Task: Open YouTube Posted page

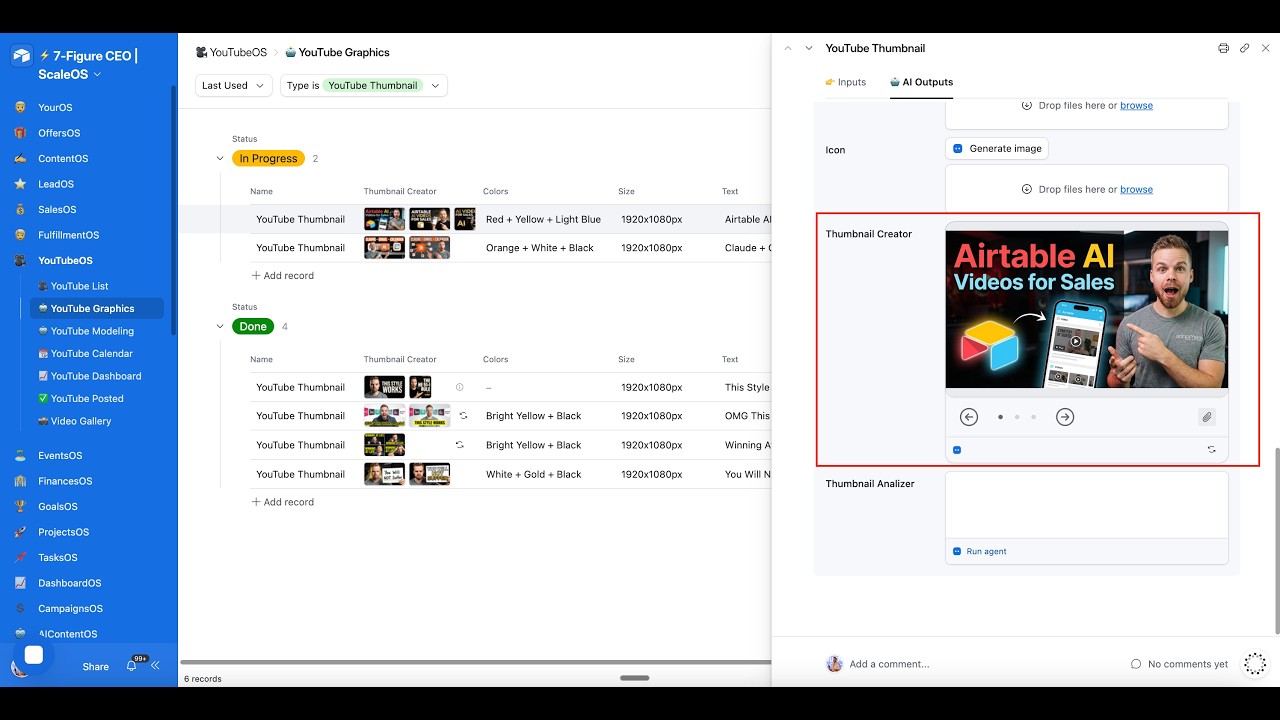Action: click(x=87, y=398)
